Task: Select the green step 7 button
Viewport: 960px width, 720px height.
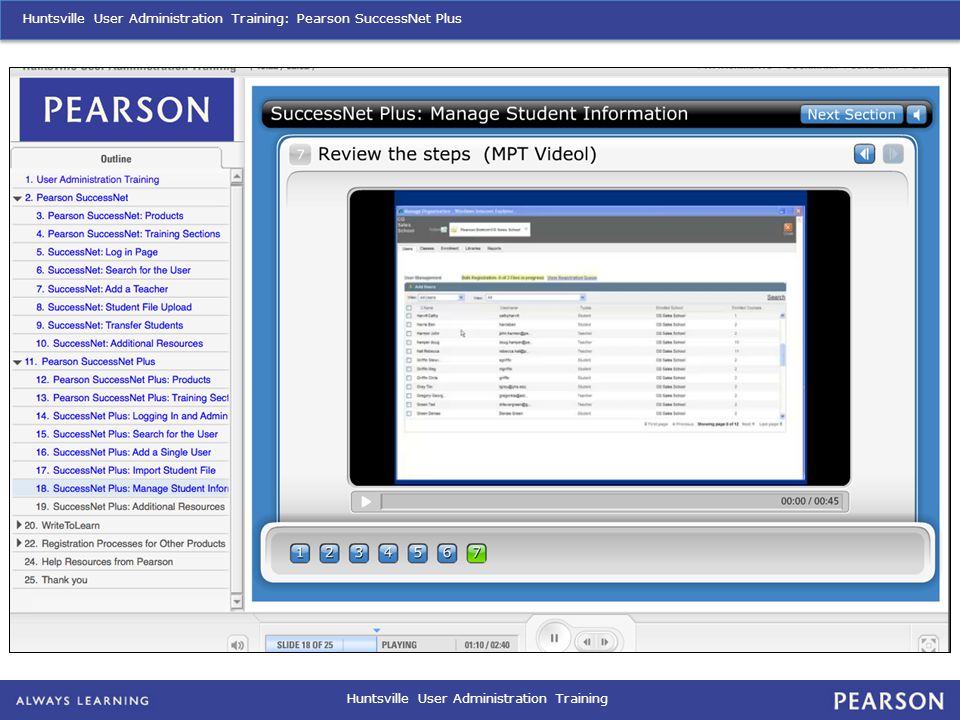Action: tap(476, 553)
